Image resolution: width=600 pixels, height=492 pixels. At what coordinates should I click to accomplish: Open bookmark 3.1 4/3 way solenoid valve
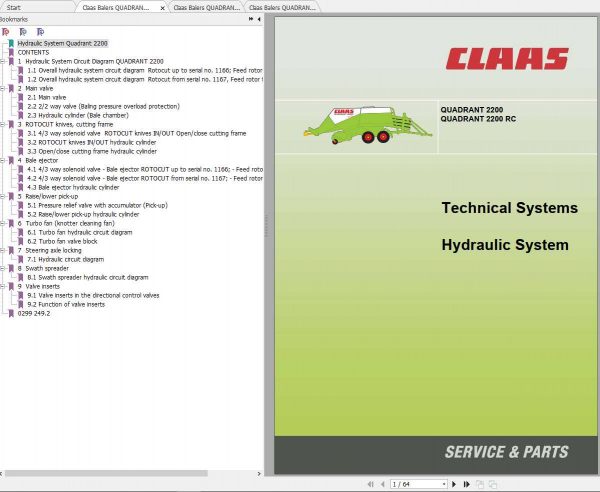137,134
